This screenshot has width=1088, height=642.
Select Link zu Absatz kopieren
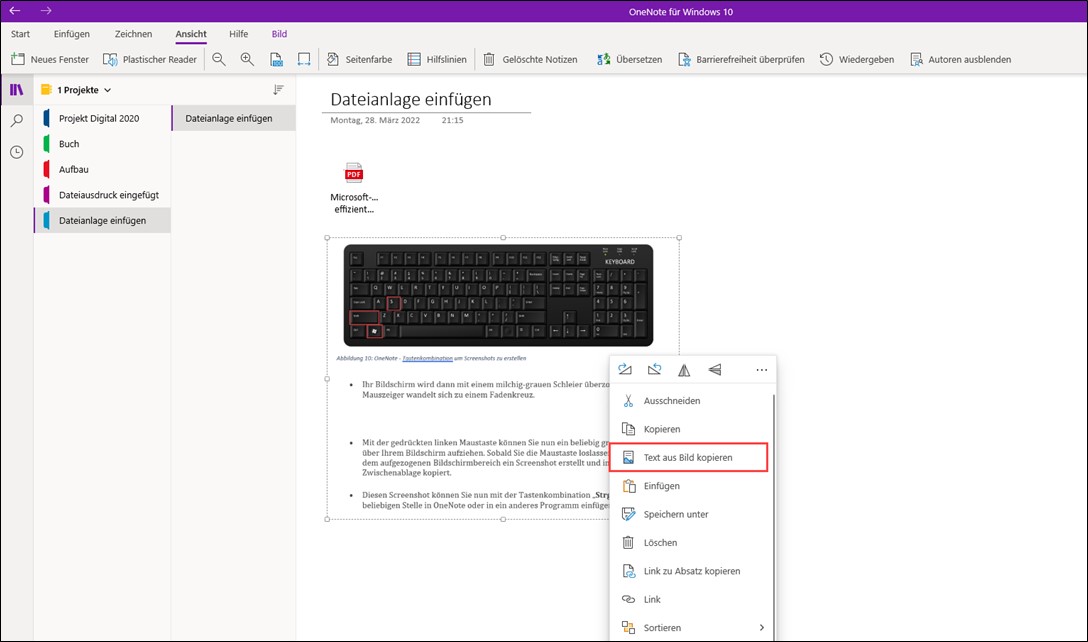(x=691, y=572)
